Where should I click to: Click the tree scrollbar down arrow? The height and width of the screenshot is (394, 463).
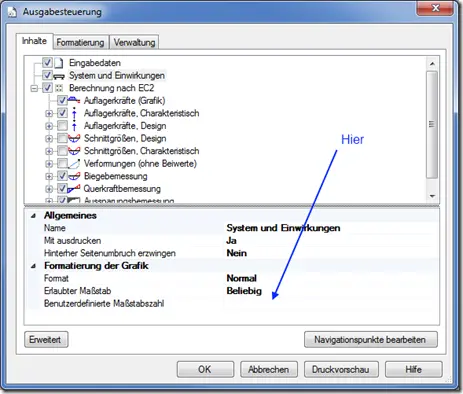[432, 196]
